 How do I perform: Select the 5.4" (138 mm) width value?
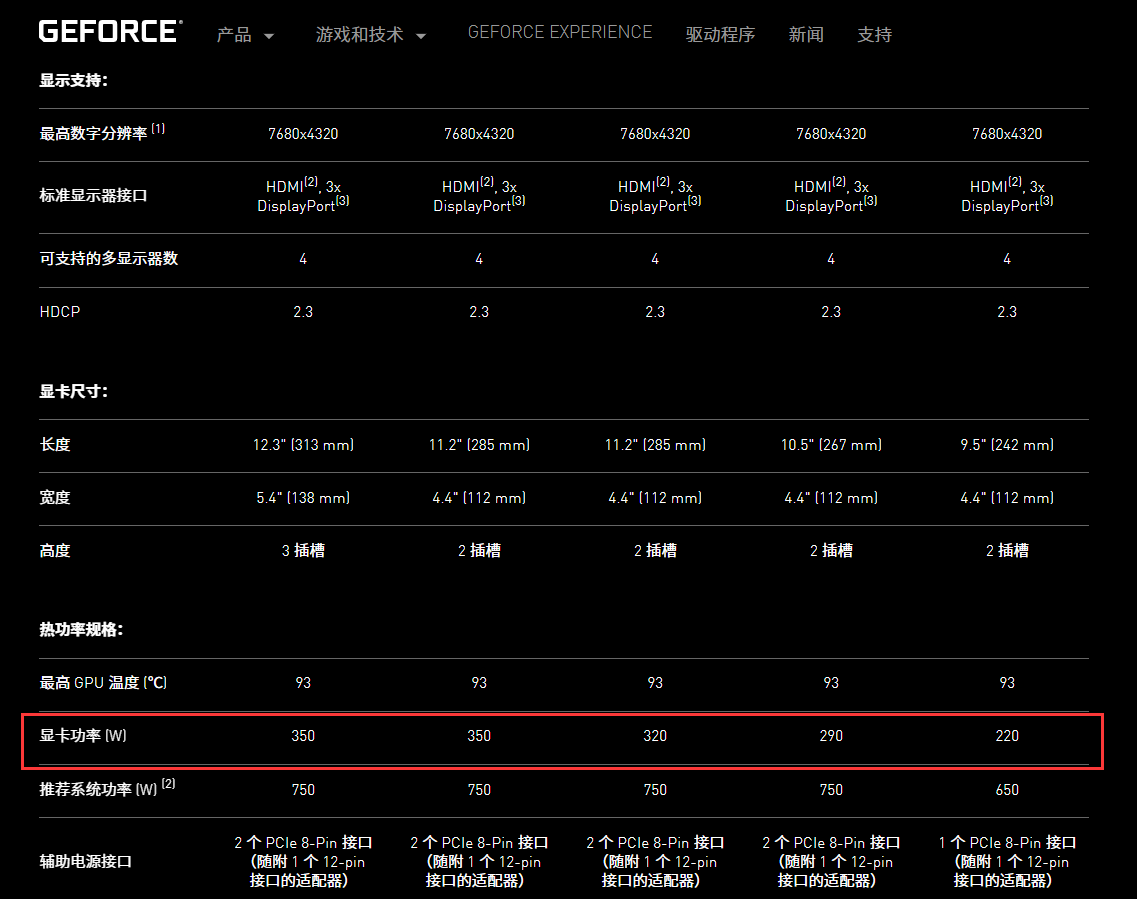click(x=303, y=498)
